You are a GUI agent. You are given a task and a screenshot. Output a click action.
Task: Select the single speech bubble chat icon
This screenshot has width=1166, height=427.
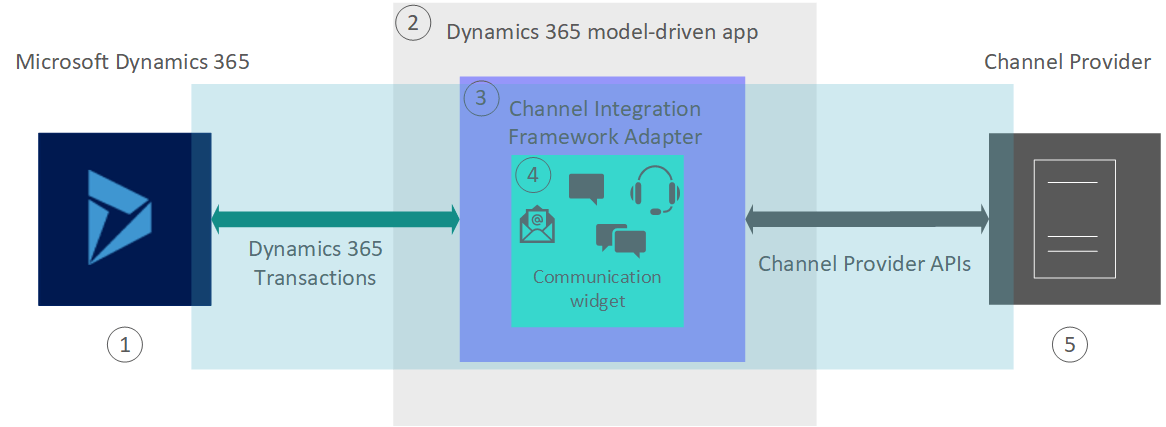[x=586, y=189]
